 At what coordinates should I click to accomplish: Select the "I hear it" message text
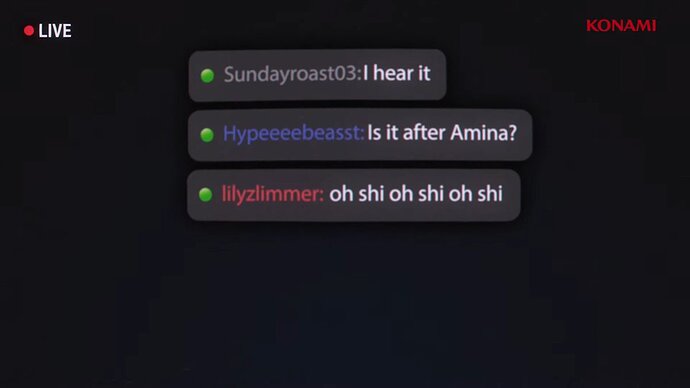[x=396, y=73]
